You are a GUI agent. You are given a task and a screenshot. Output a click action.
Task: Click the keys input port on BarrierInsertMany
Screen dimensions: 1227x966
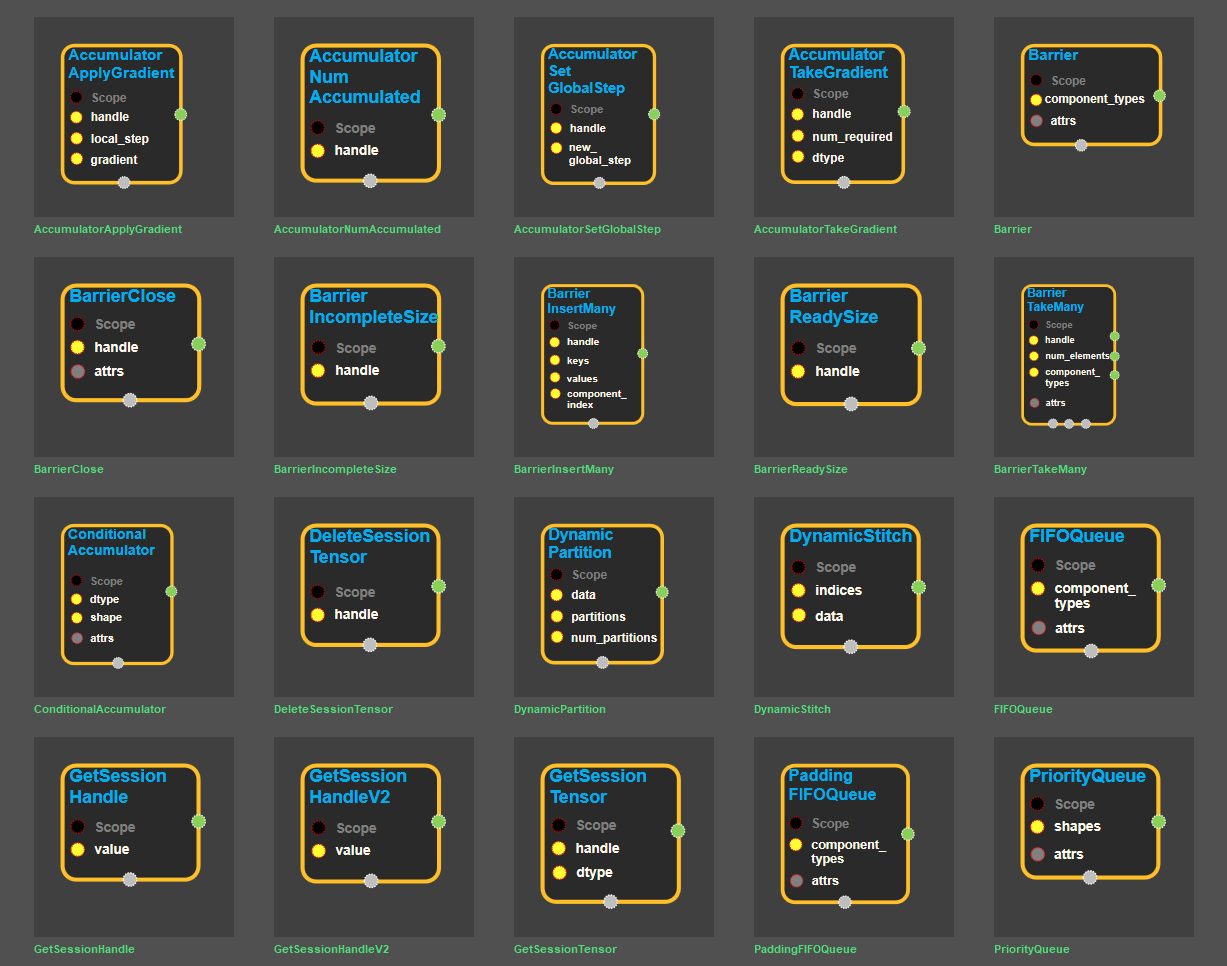pos(555,360)
